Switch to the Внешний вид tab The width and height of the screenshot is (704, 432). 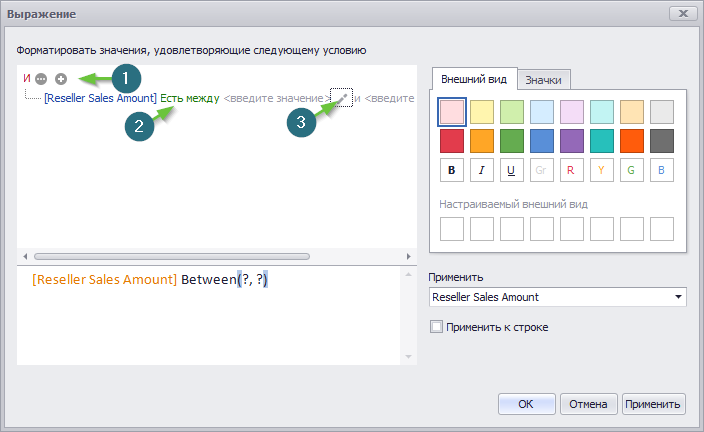pyautogui.click(x=474, y=79)
